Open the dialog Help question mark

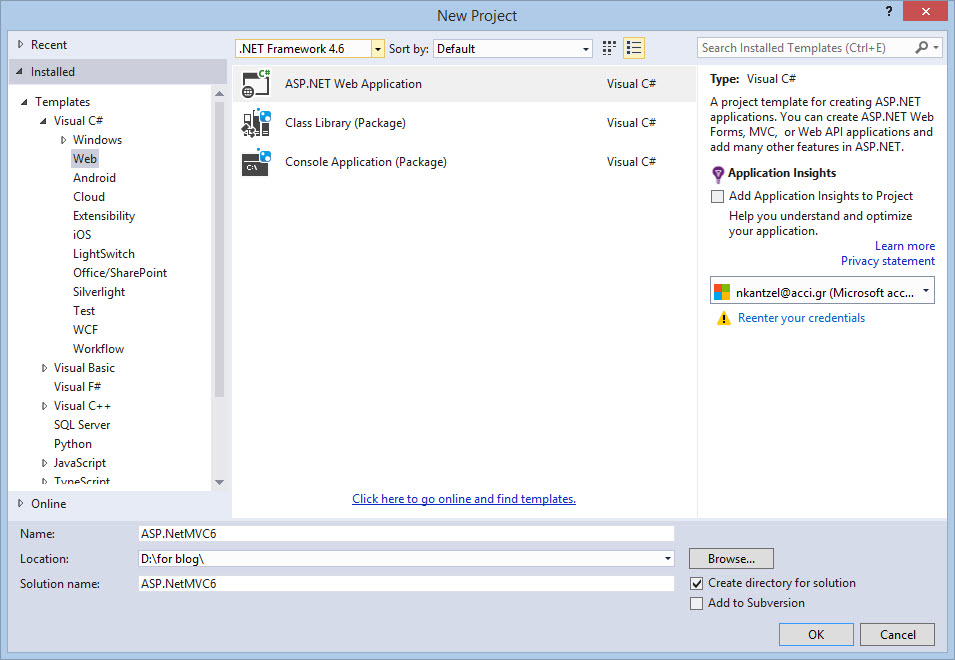click(x=889, y=12)
